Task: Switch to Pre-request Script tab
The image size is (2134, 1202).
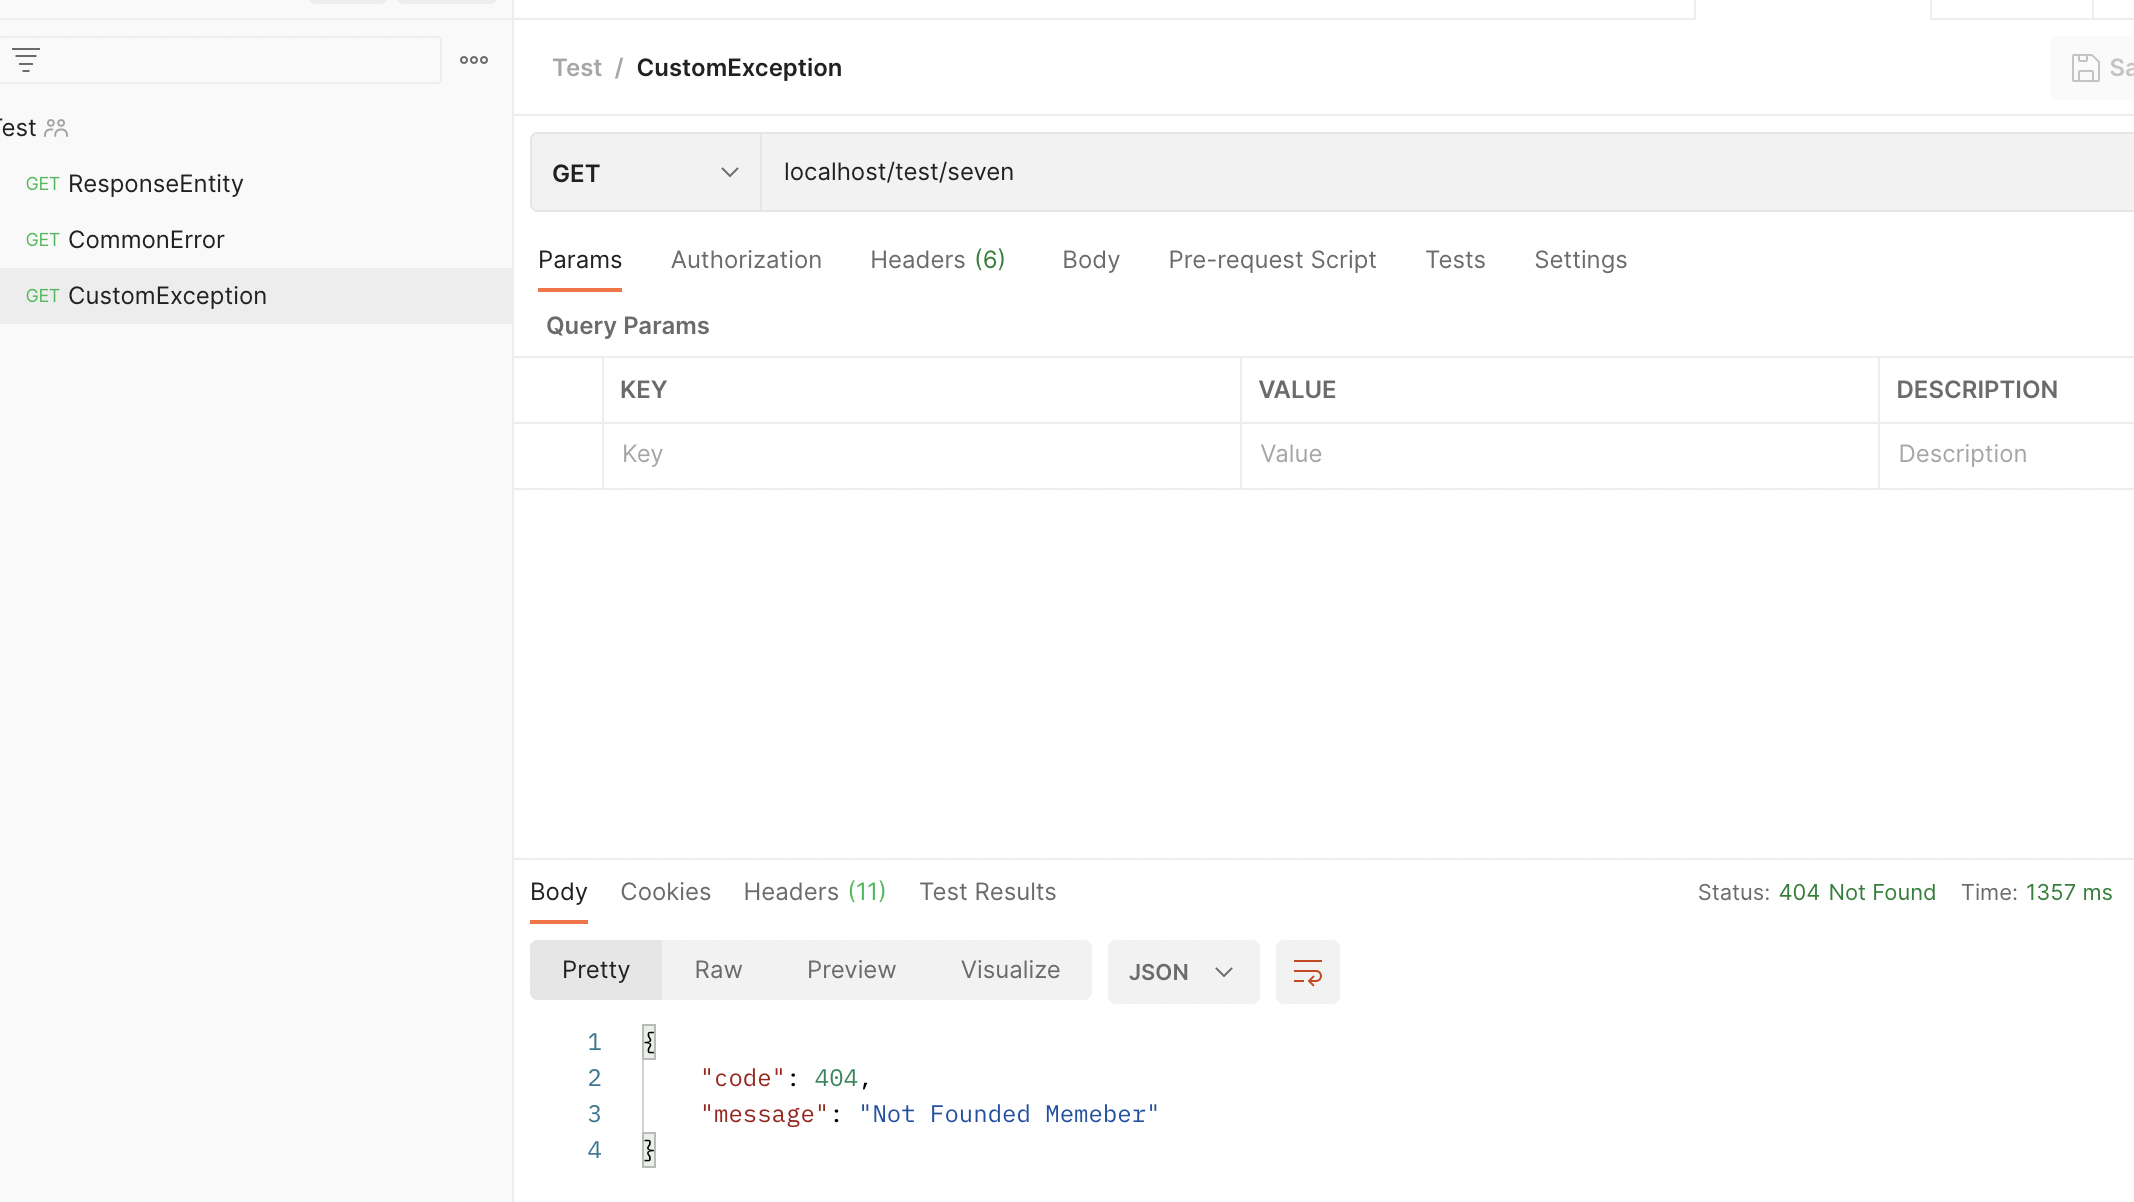Action: click(1272, 260)
